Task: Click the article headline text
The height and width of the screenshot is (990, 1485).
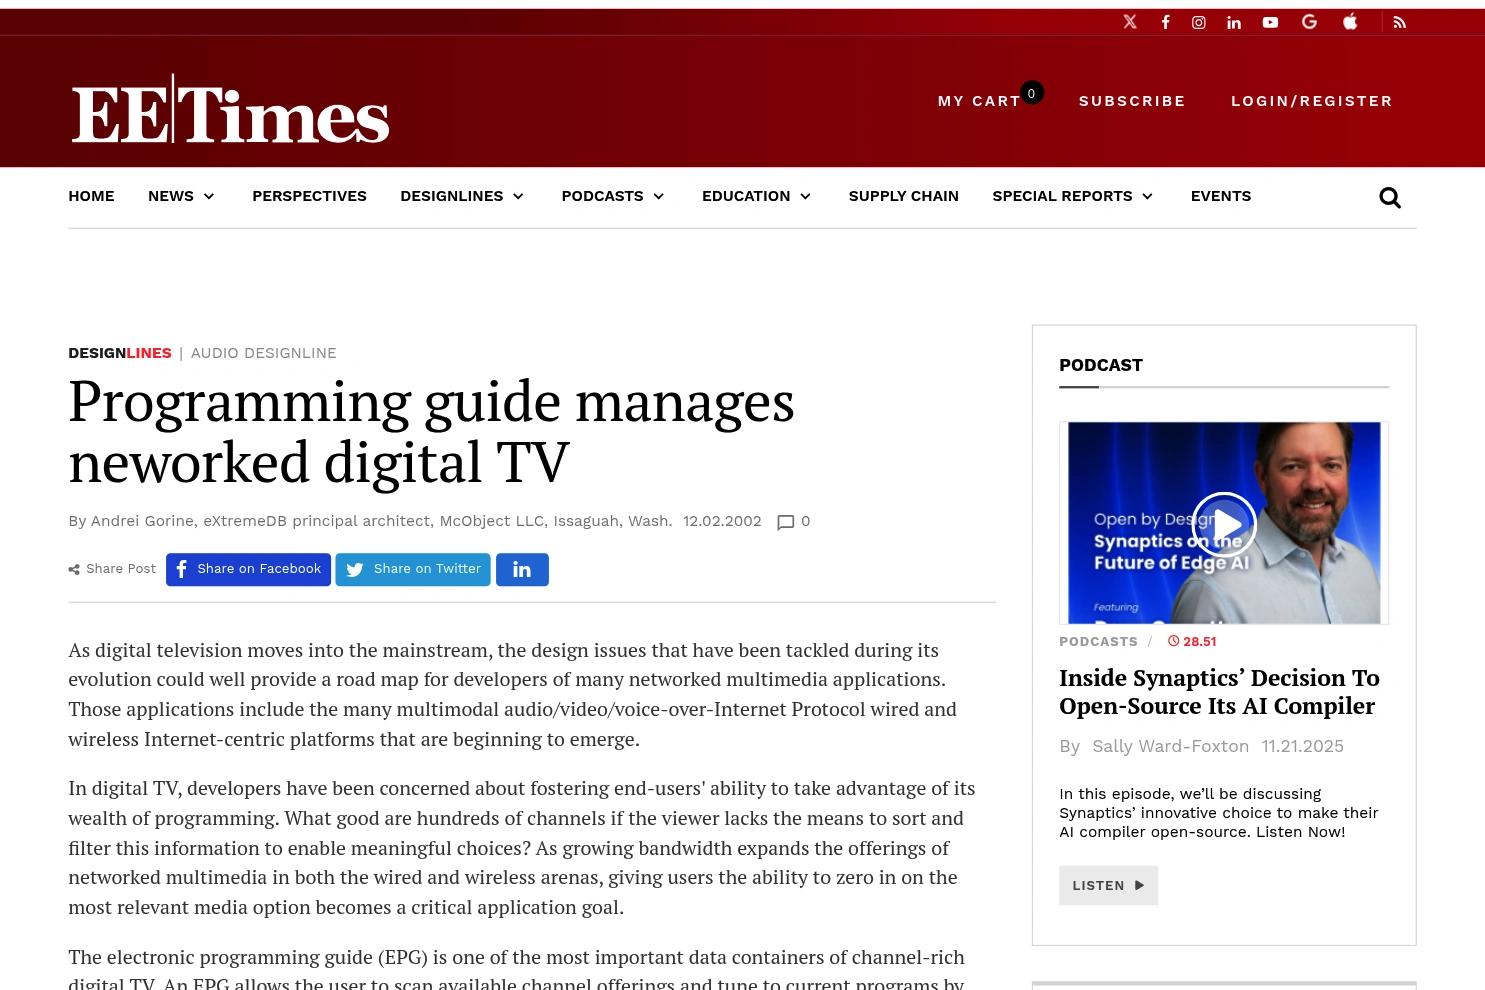Action: coord(431,431)
